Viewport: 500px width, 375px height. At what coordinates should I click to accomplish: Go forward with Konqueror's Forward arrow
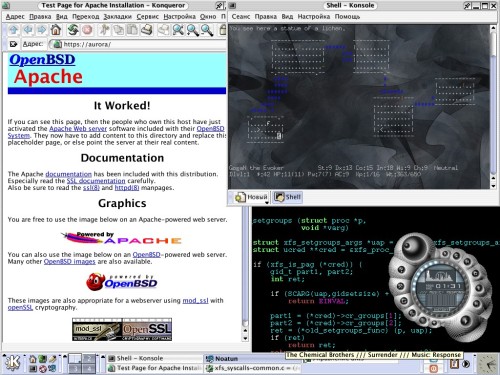click(41, 30)
